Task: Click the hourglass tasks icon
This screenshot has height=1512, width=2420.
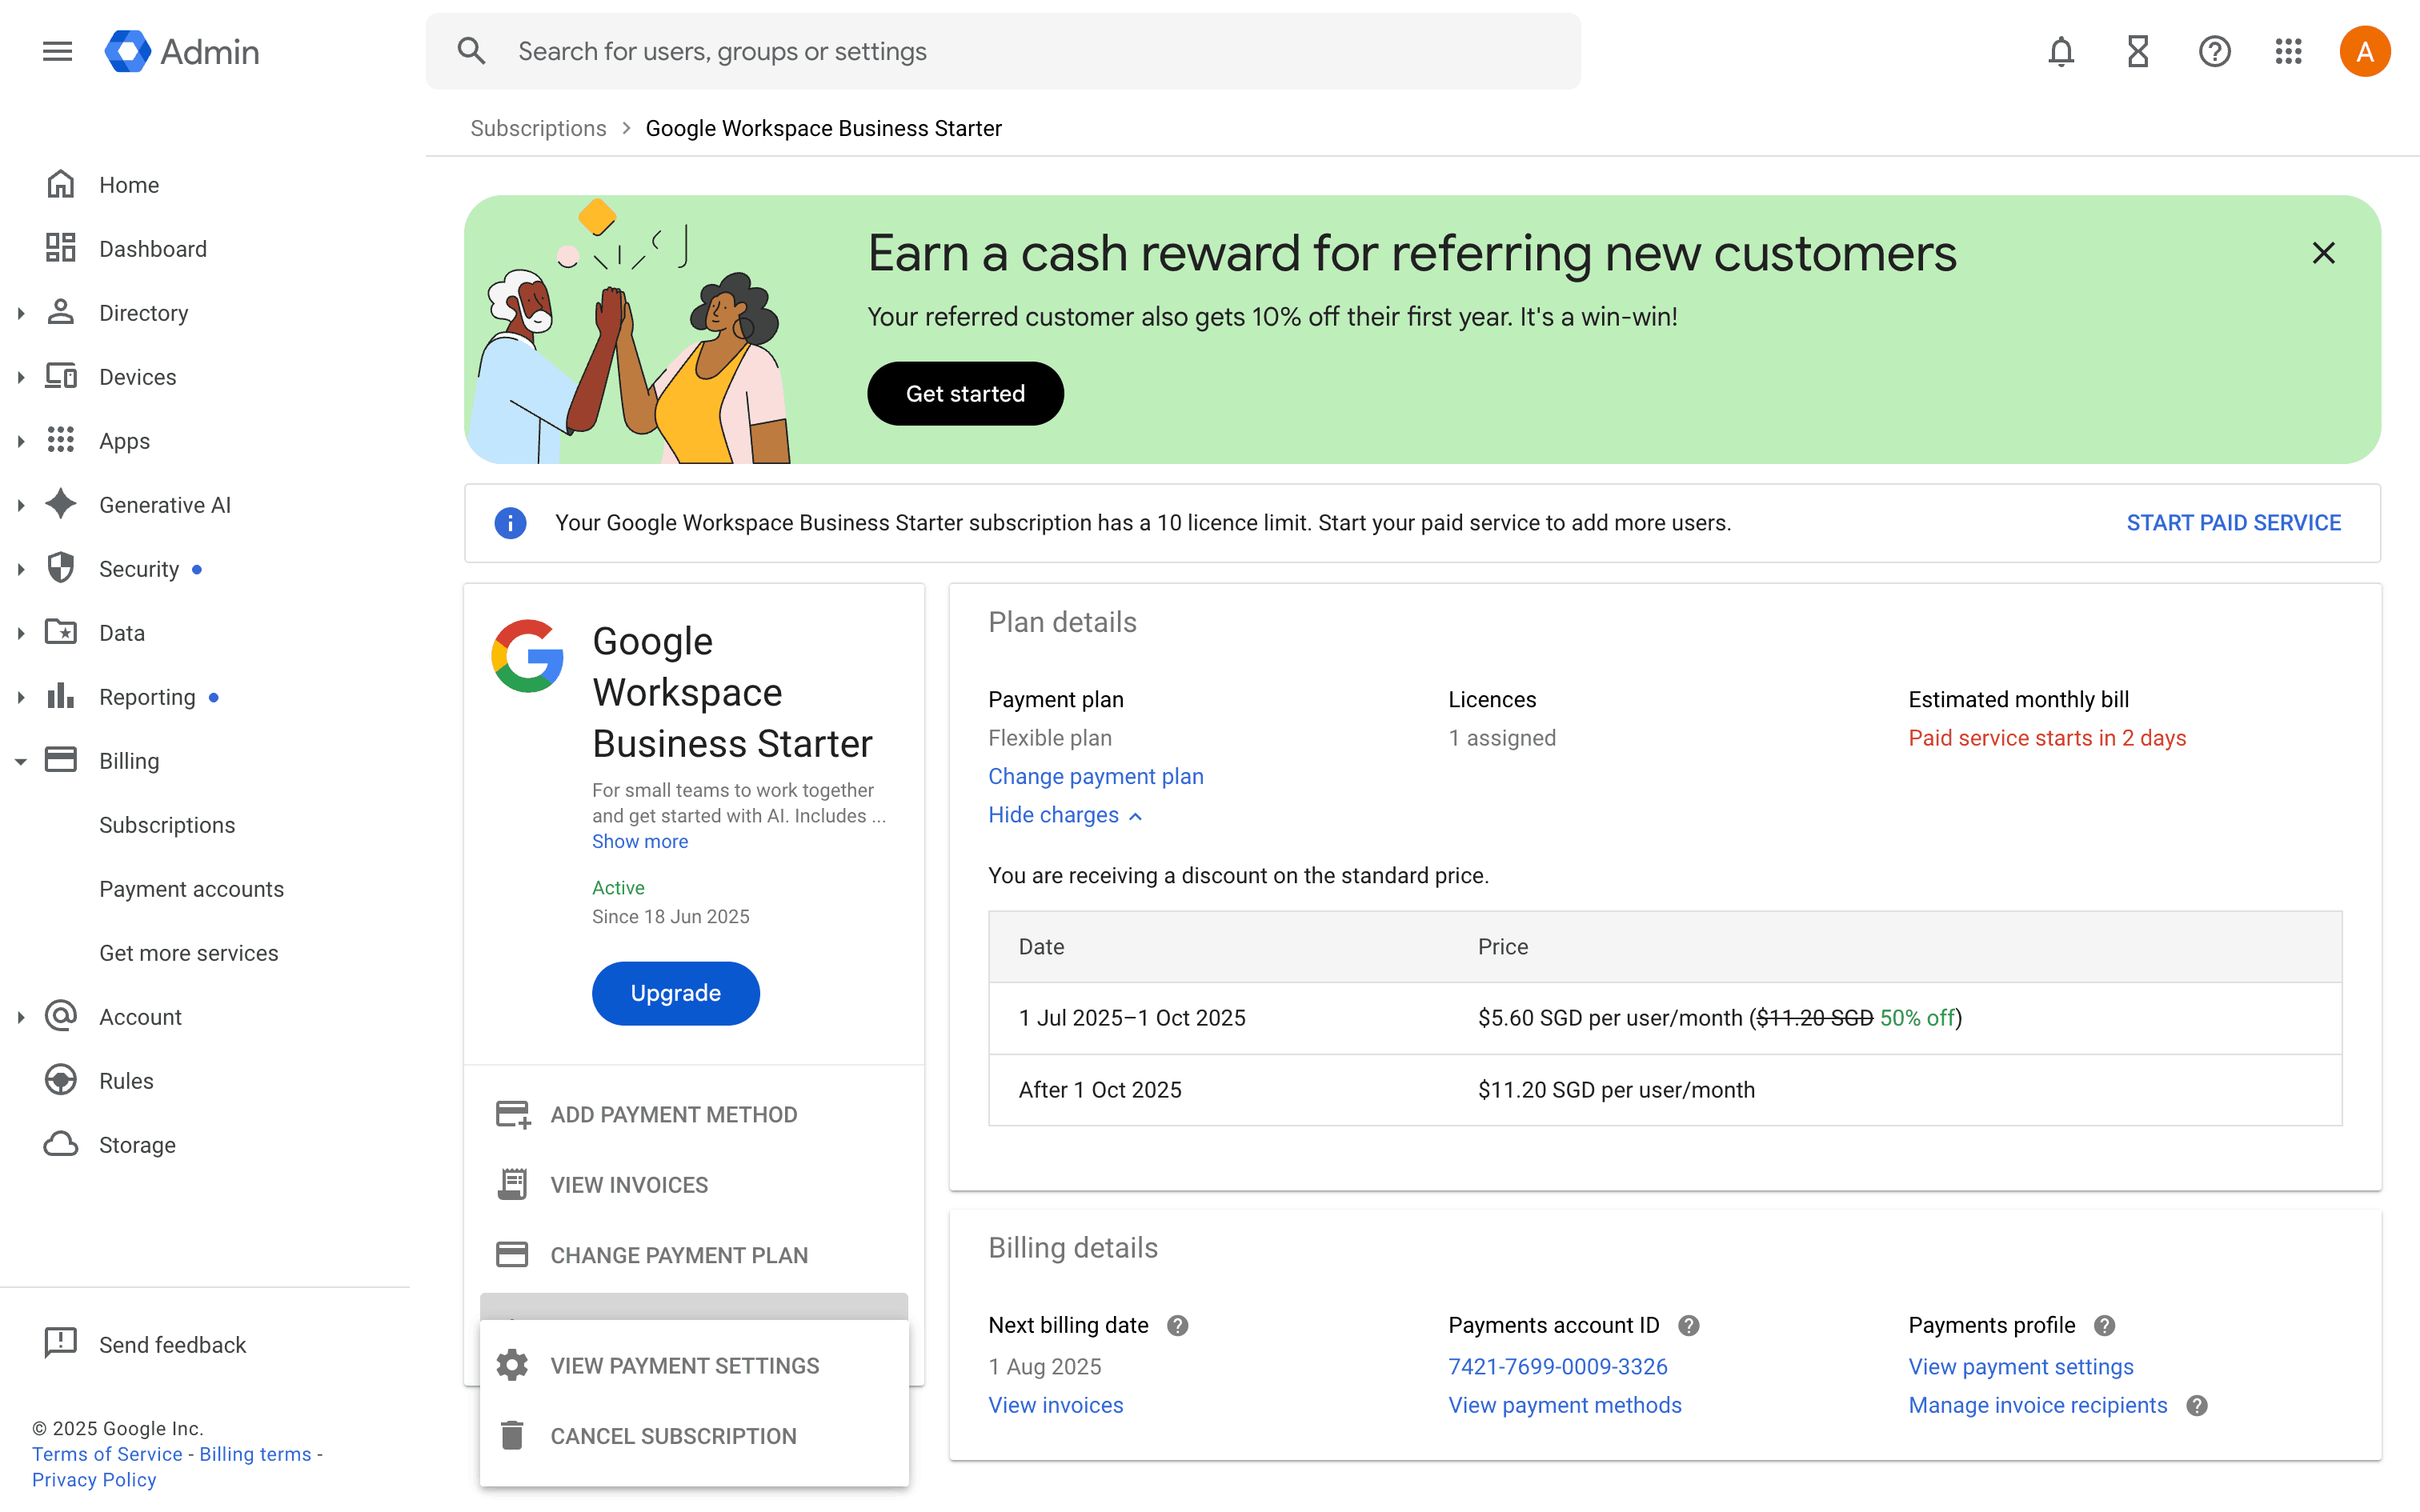Action: [x=2138, y=51]
